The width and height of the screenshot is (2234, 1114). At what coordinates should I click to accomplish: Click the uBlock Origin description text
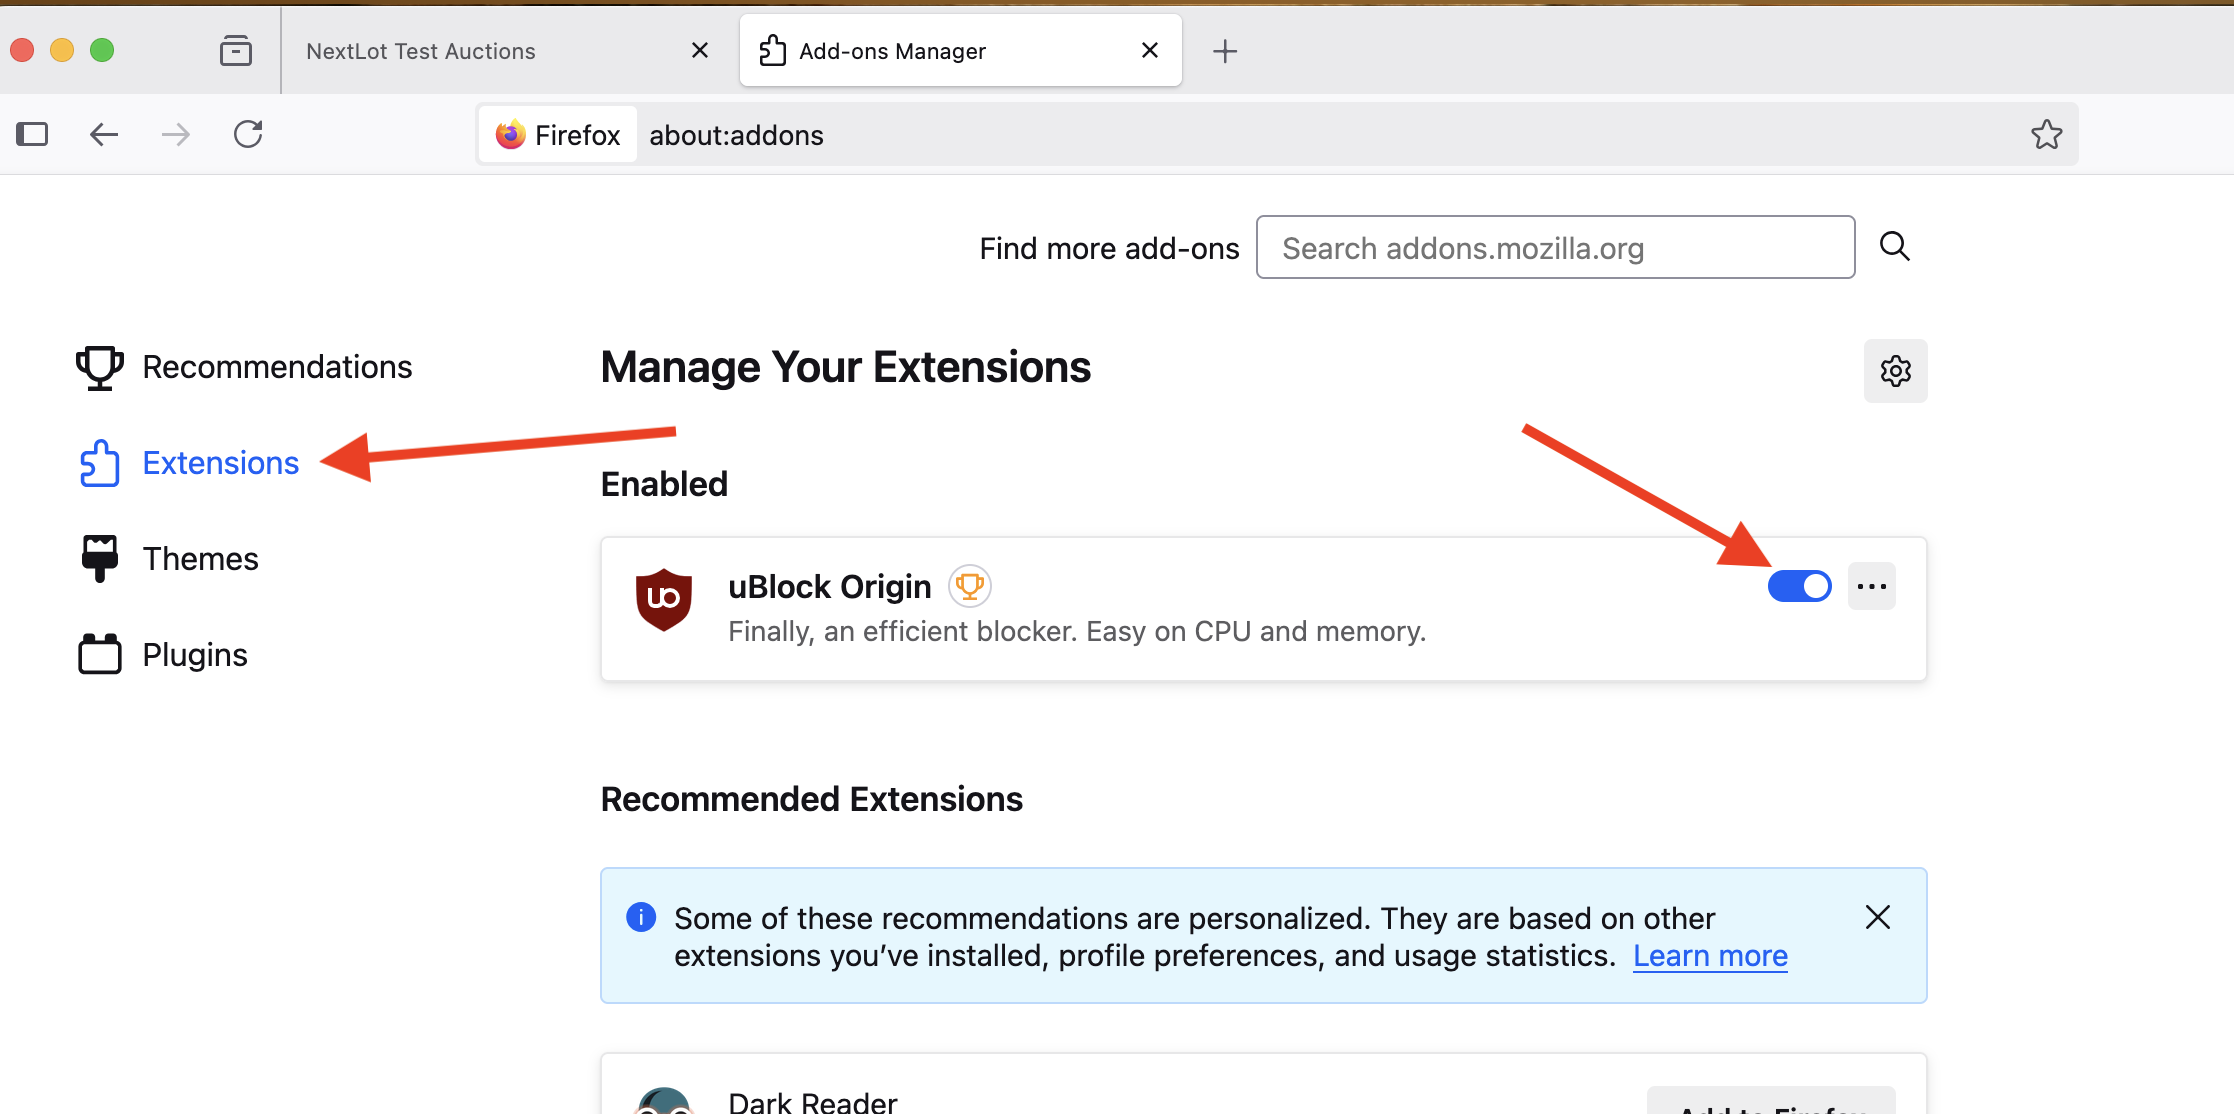(x=1078, y=632)
